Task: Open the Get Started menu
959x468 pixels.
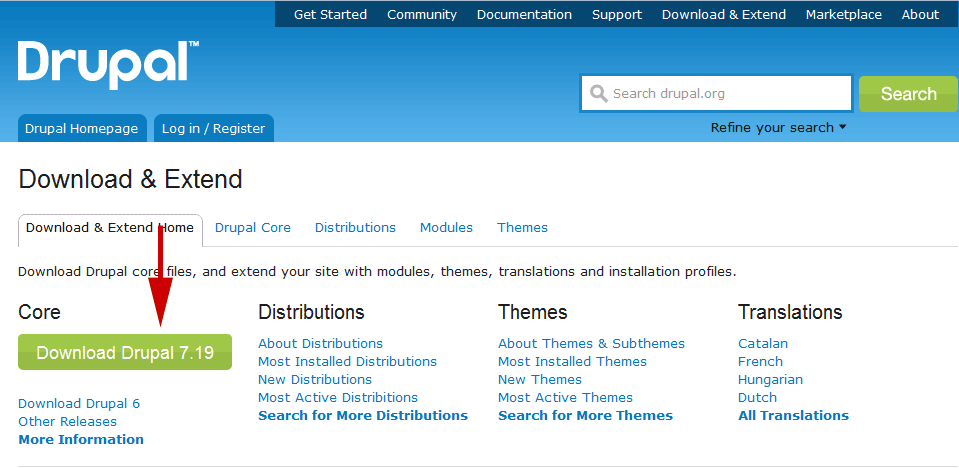Action: pyautogui.click(x=330, y=15)
